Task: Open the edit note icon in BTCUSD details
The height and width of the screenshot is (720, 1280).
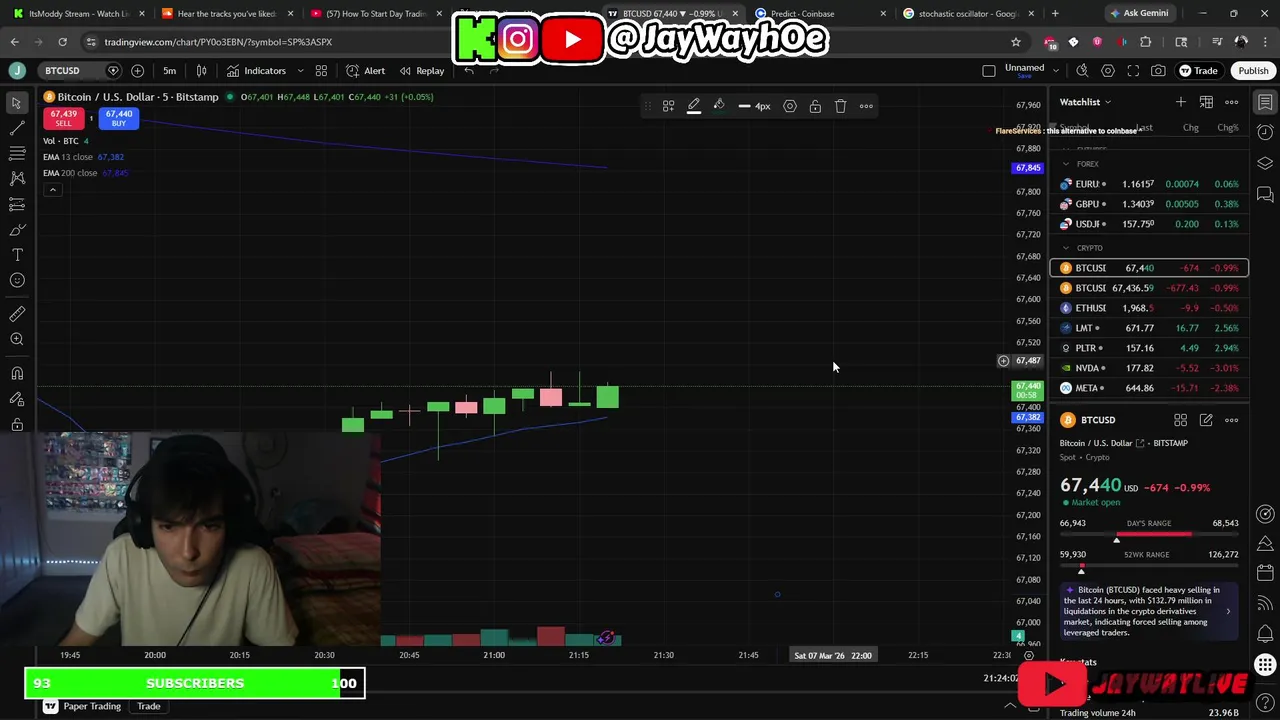Action: [1206, 420]
